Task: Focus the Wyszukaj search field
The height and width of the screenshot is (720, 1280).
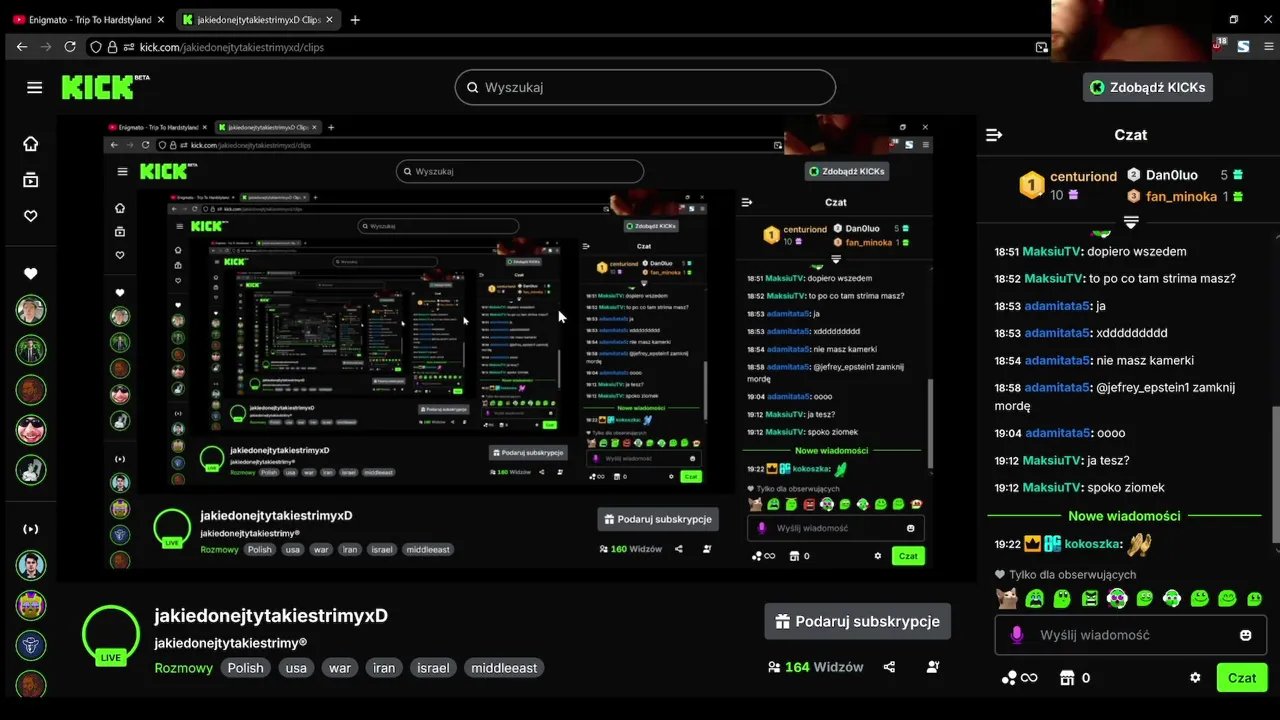Action: coord(645,87)
